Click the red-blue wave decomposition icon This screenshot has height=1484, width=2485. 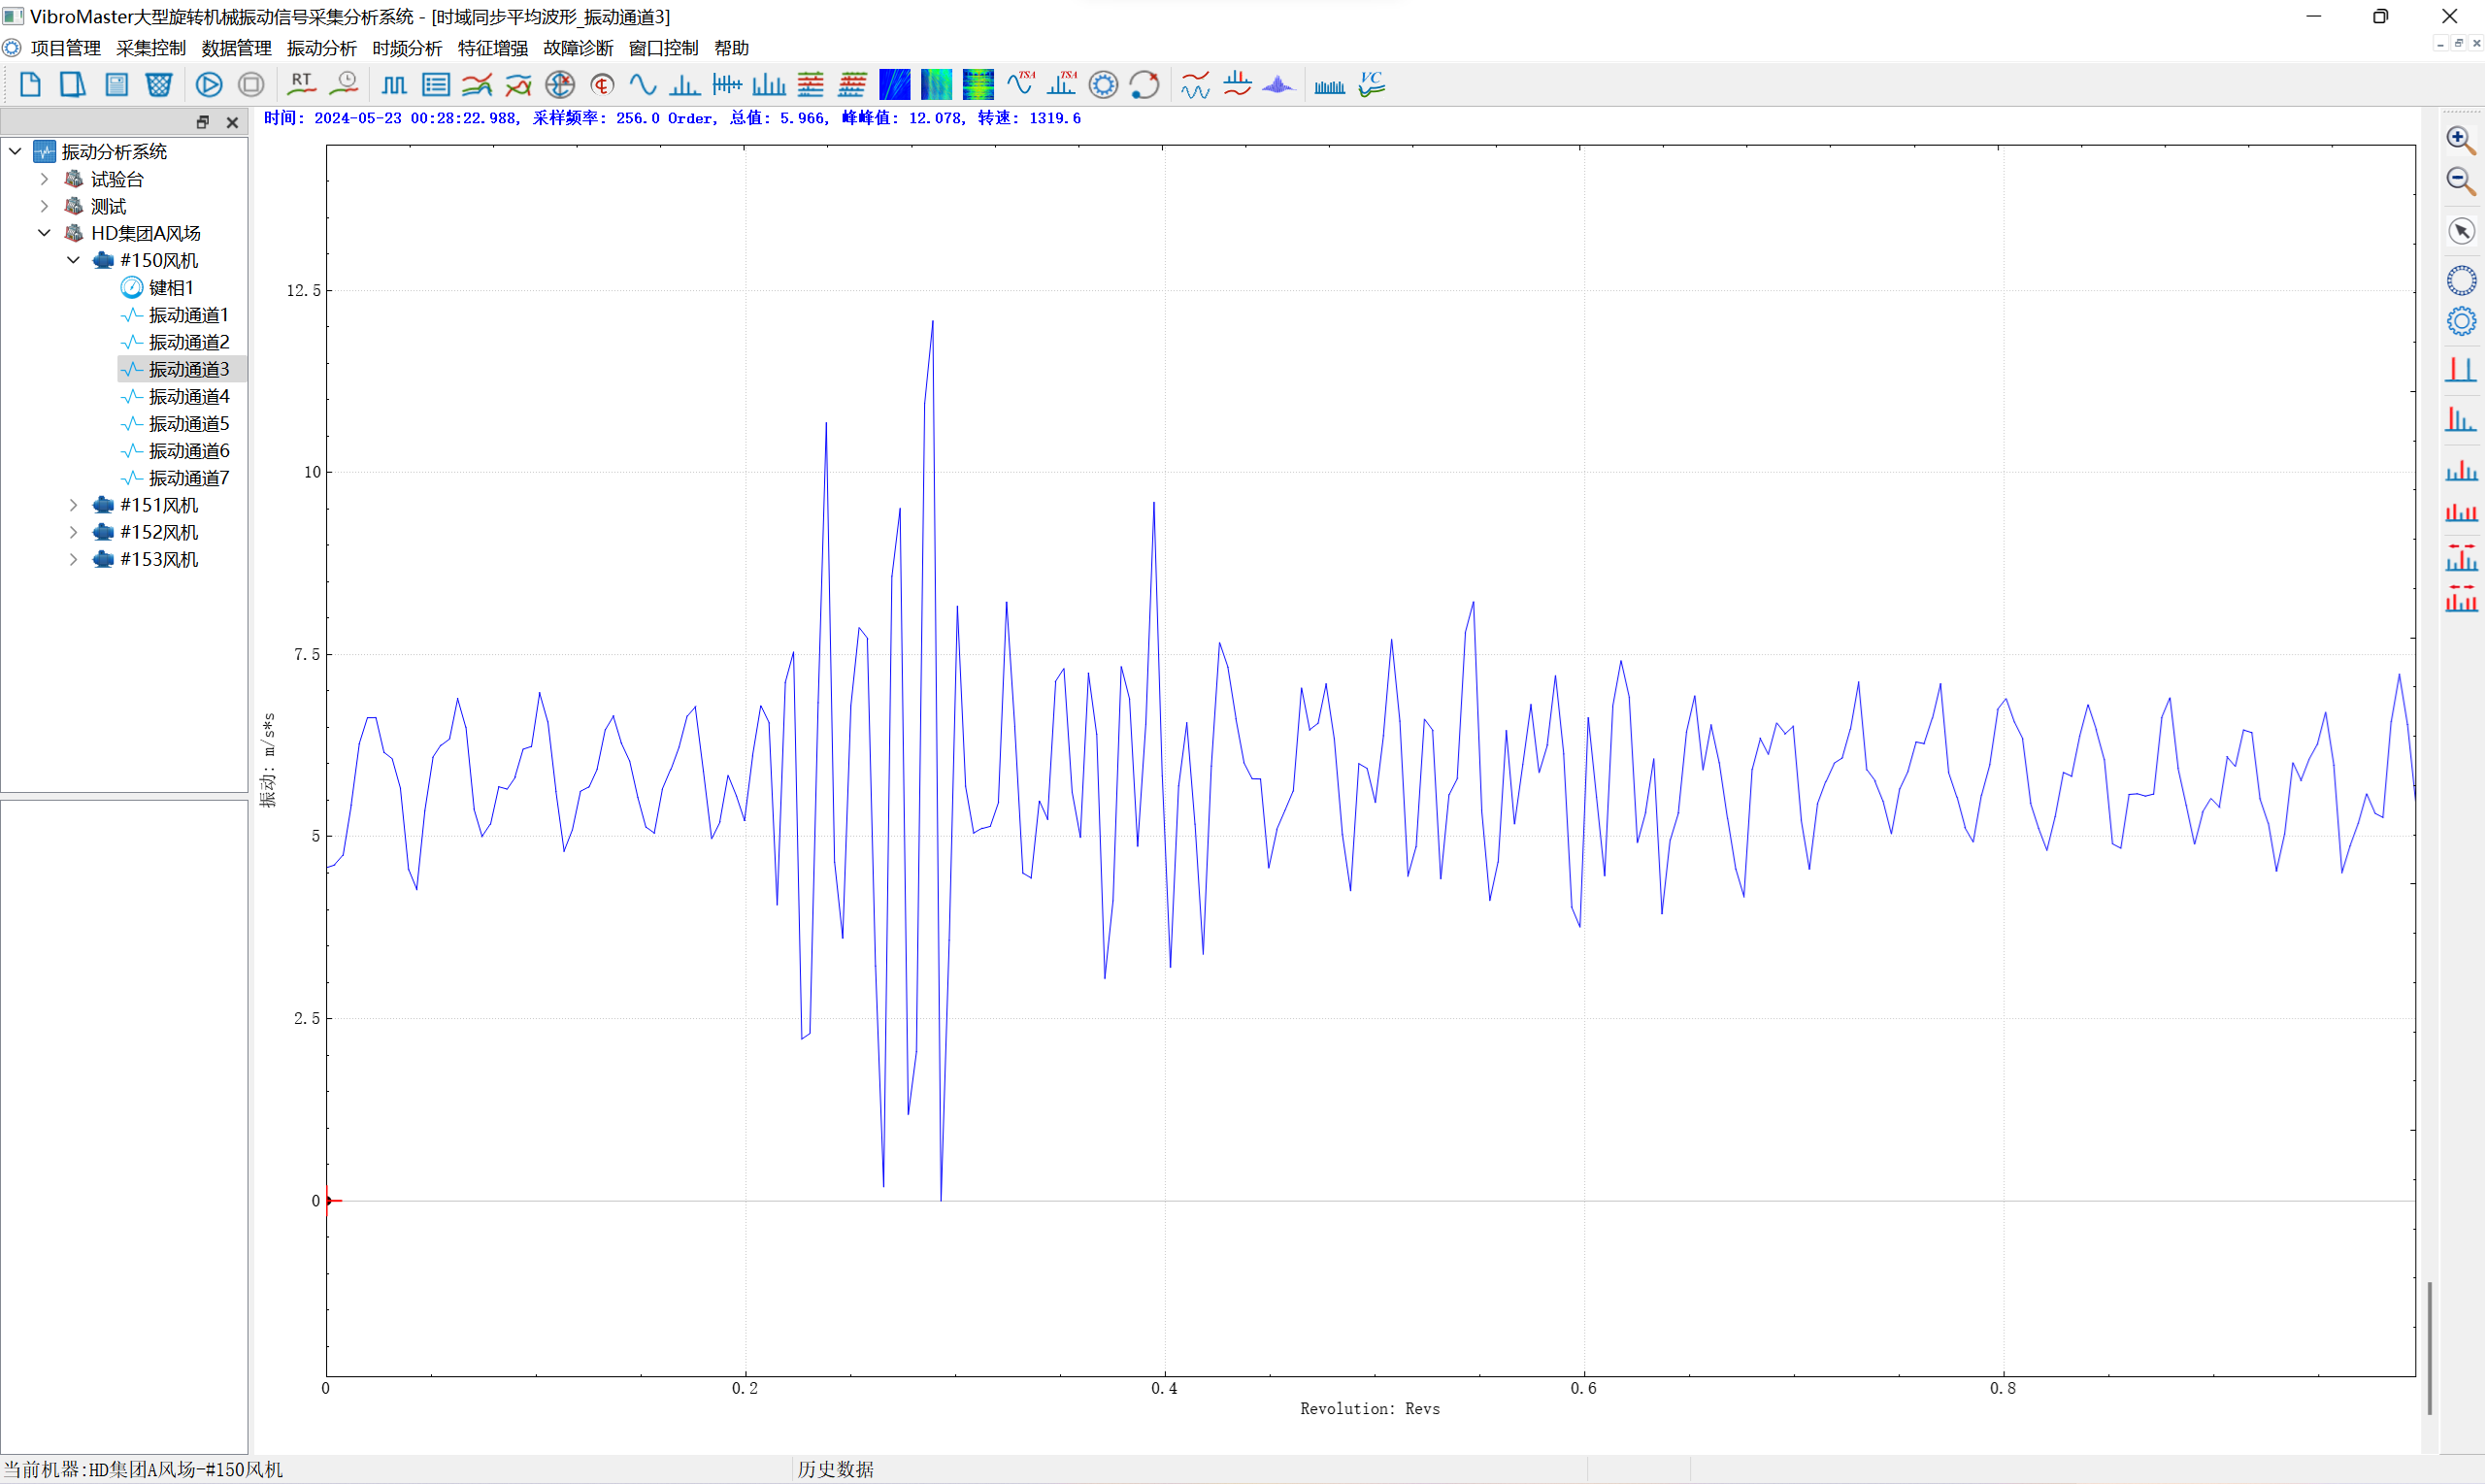(1195, 85)
